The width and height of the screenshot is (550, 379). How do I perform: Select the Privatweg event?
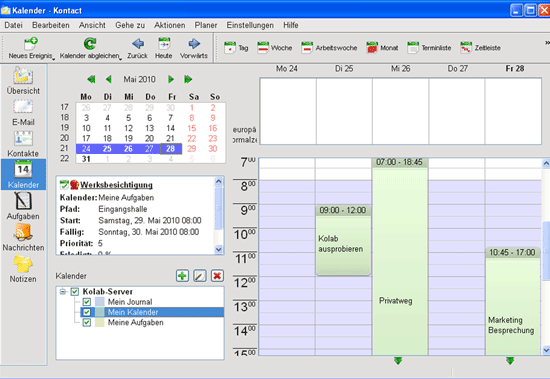coord(400,256)
